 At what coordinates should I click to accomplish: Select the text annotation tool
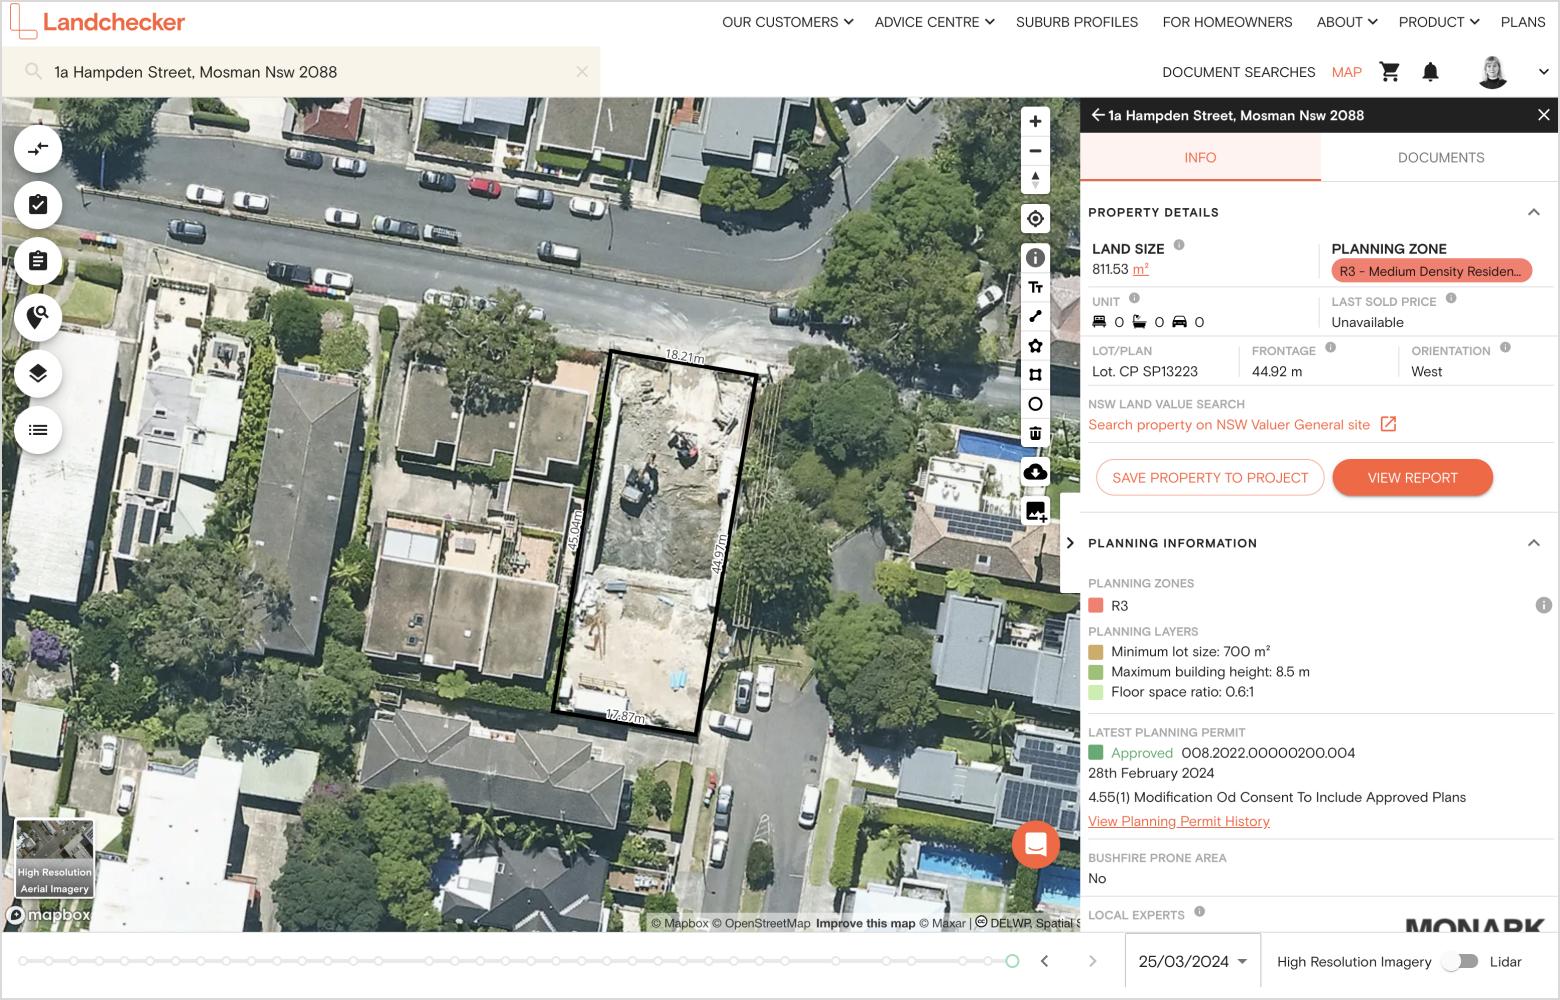1035,287
